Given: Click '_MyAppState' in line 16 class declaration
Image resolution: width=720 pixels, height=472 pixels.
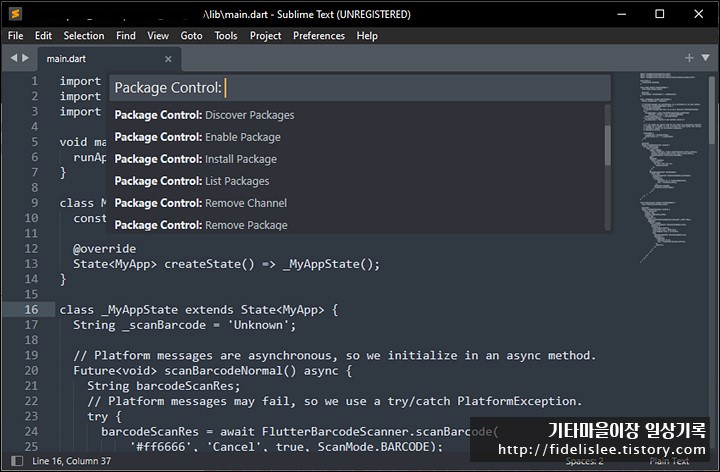Looking at the screenshot, I should pyautogui.click(x=140, y=310).
